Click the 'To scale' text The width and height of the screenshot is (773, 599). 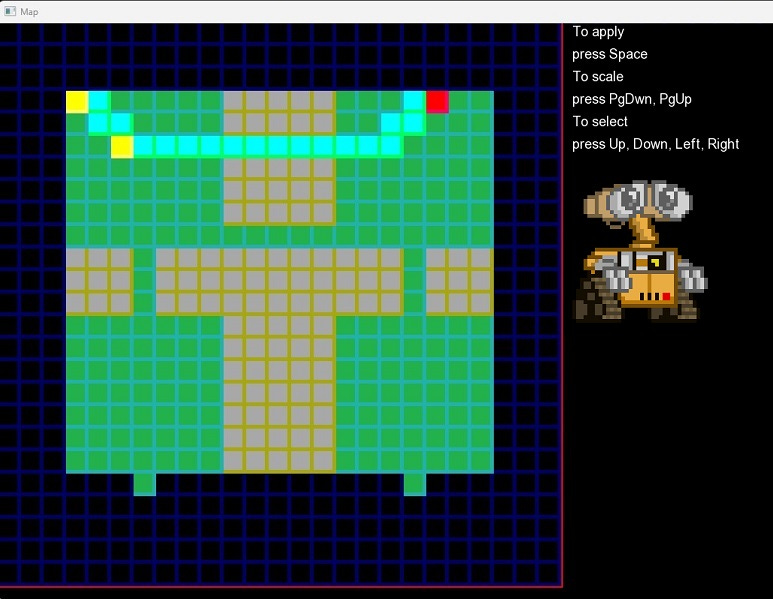pyautogui.click(x=597, y=76)
